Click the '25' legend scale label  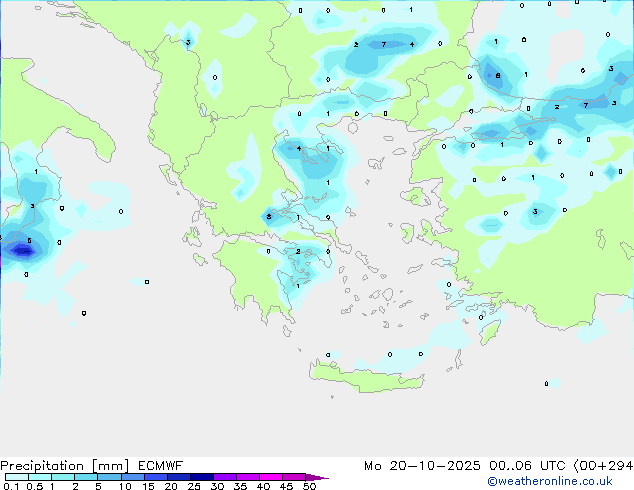pos(194,486)
